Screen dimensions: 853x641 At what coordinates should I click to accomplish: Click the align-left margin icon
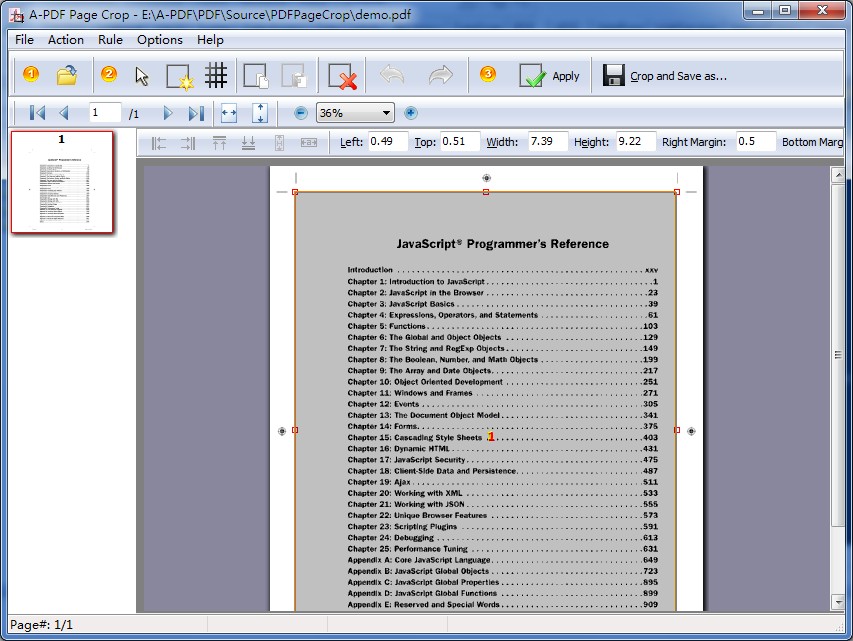click(158, 143)
